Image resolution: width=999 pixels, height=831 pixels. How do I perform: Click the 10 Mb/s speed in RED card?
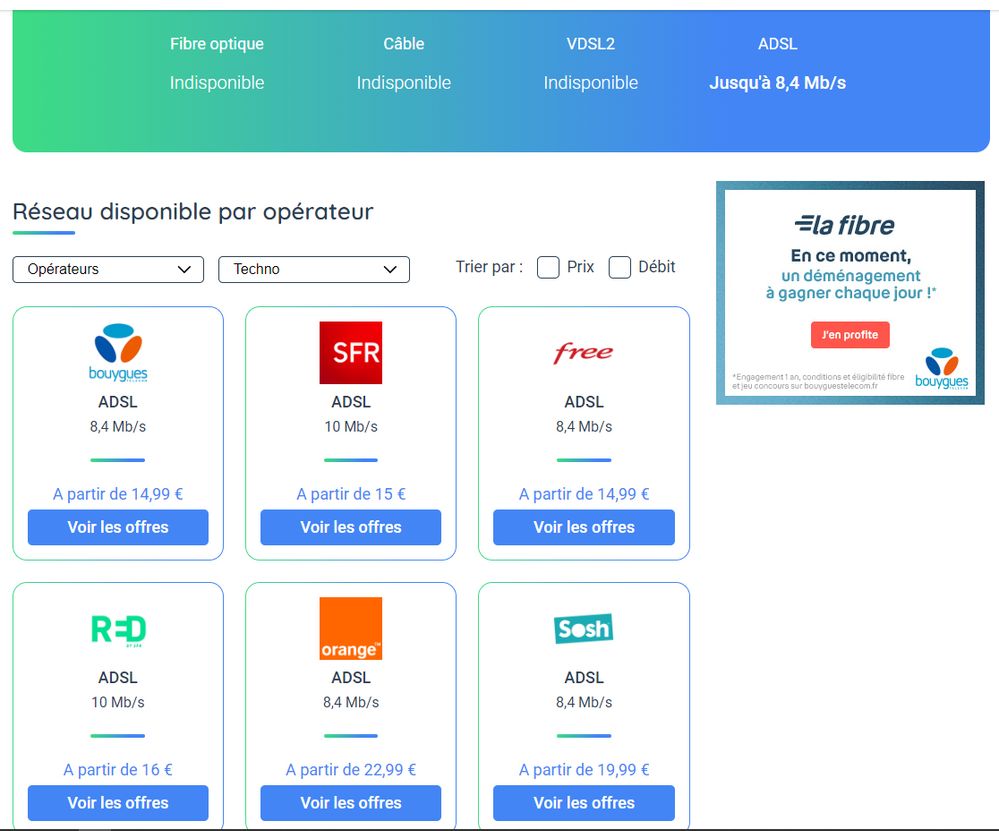[118, 702]
